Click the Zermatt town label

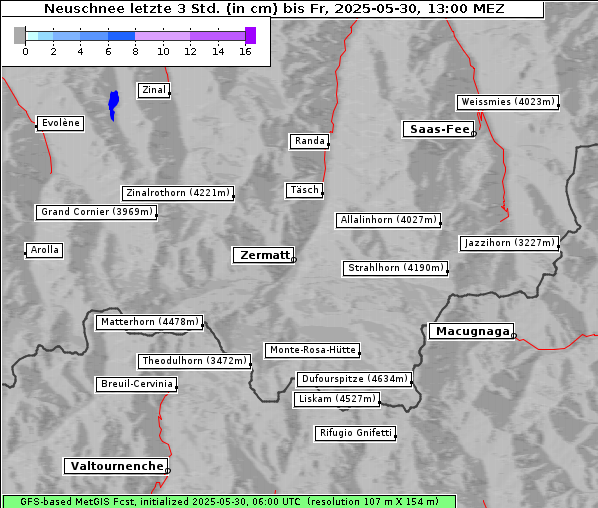coord(263,255)
